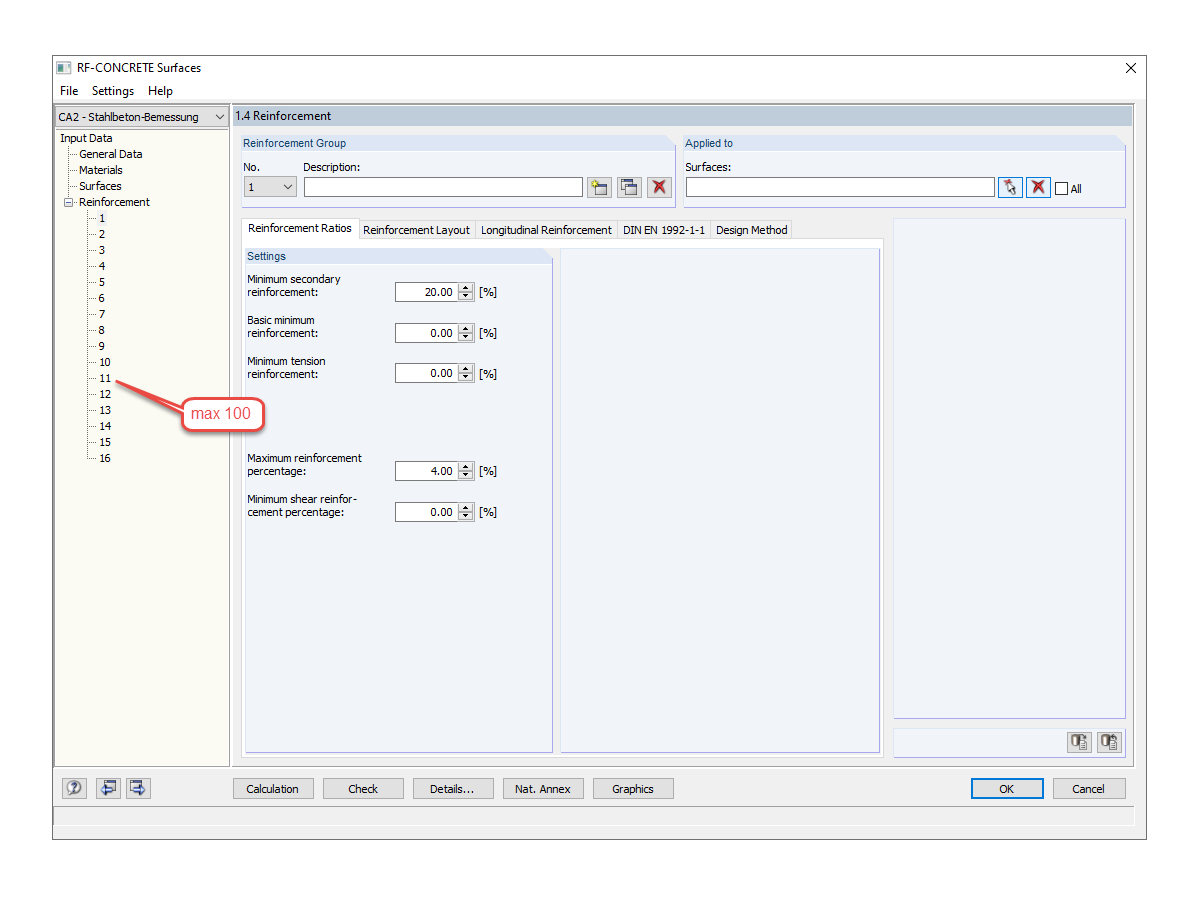Increase minimum shear reinforcement percentage
1200x900 pixels.
pos(465,508)
